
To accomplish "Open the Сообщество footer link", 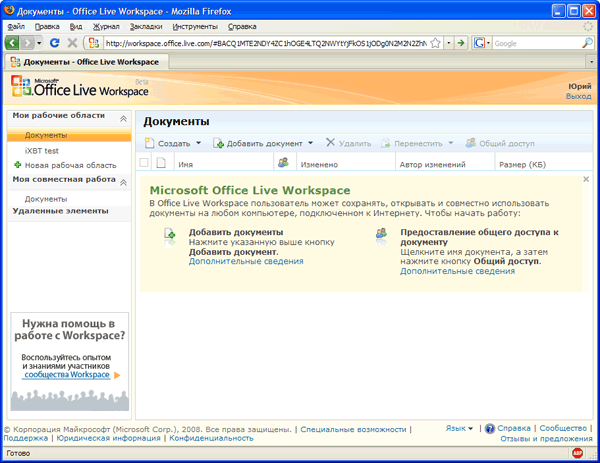I will pyautogui.click(x=563, y=428).
